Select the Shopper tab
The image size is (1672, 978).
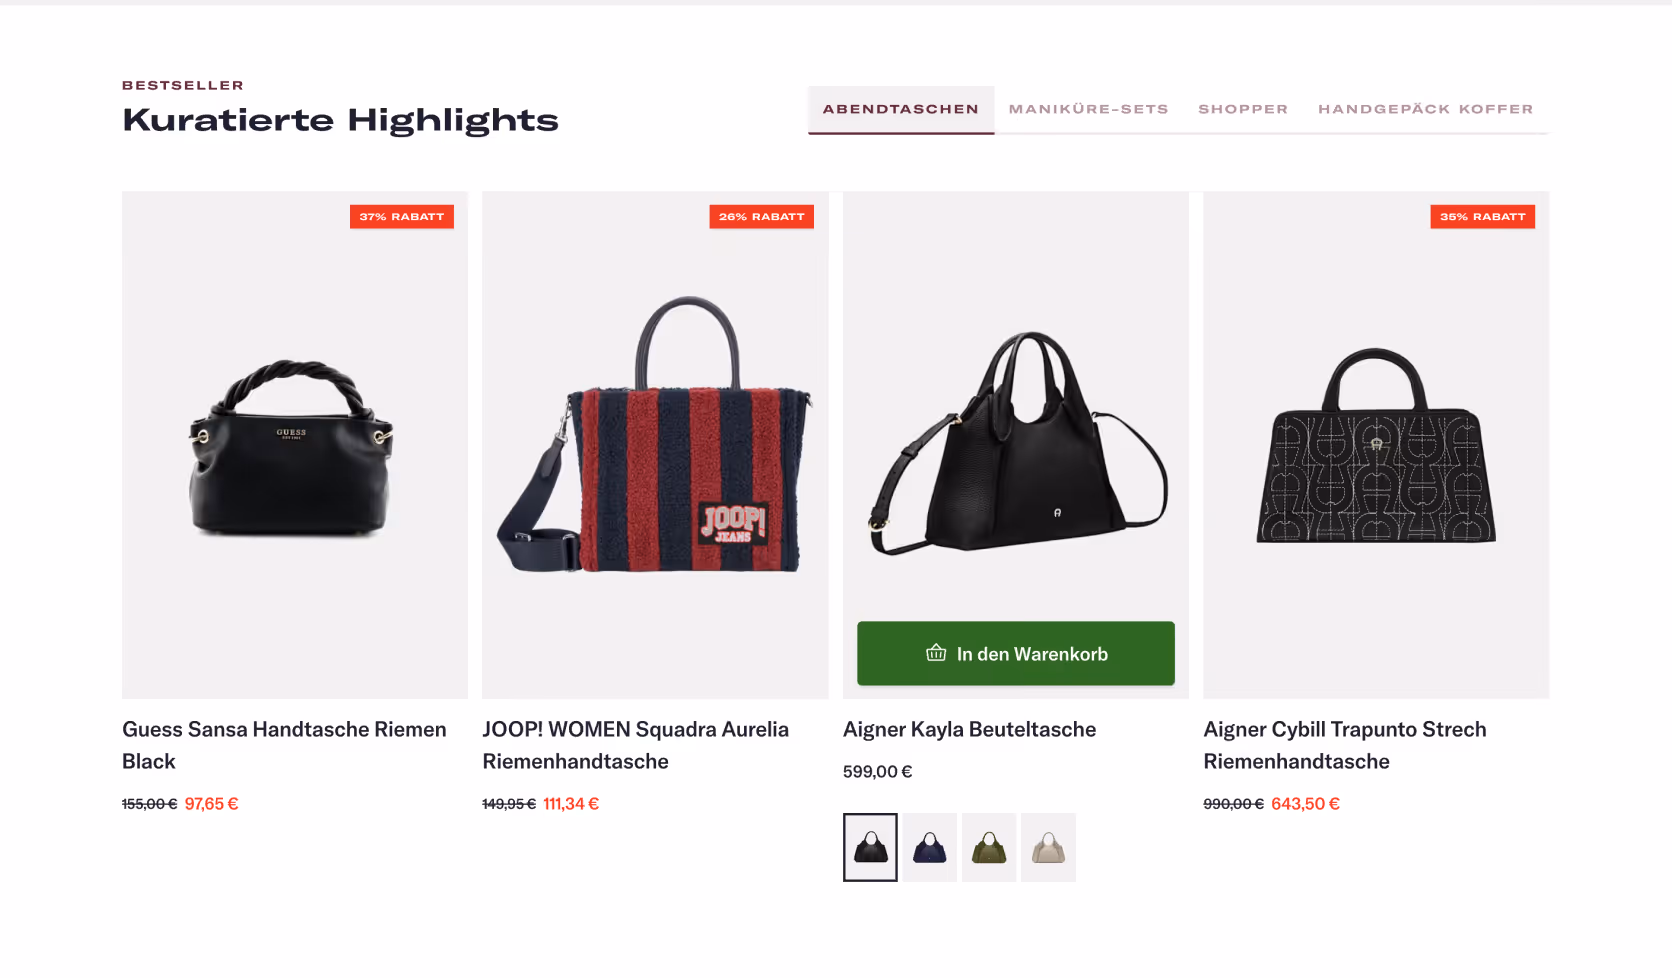click(1243, 109)
